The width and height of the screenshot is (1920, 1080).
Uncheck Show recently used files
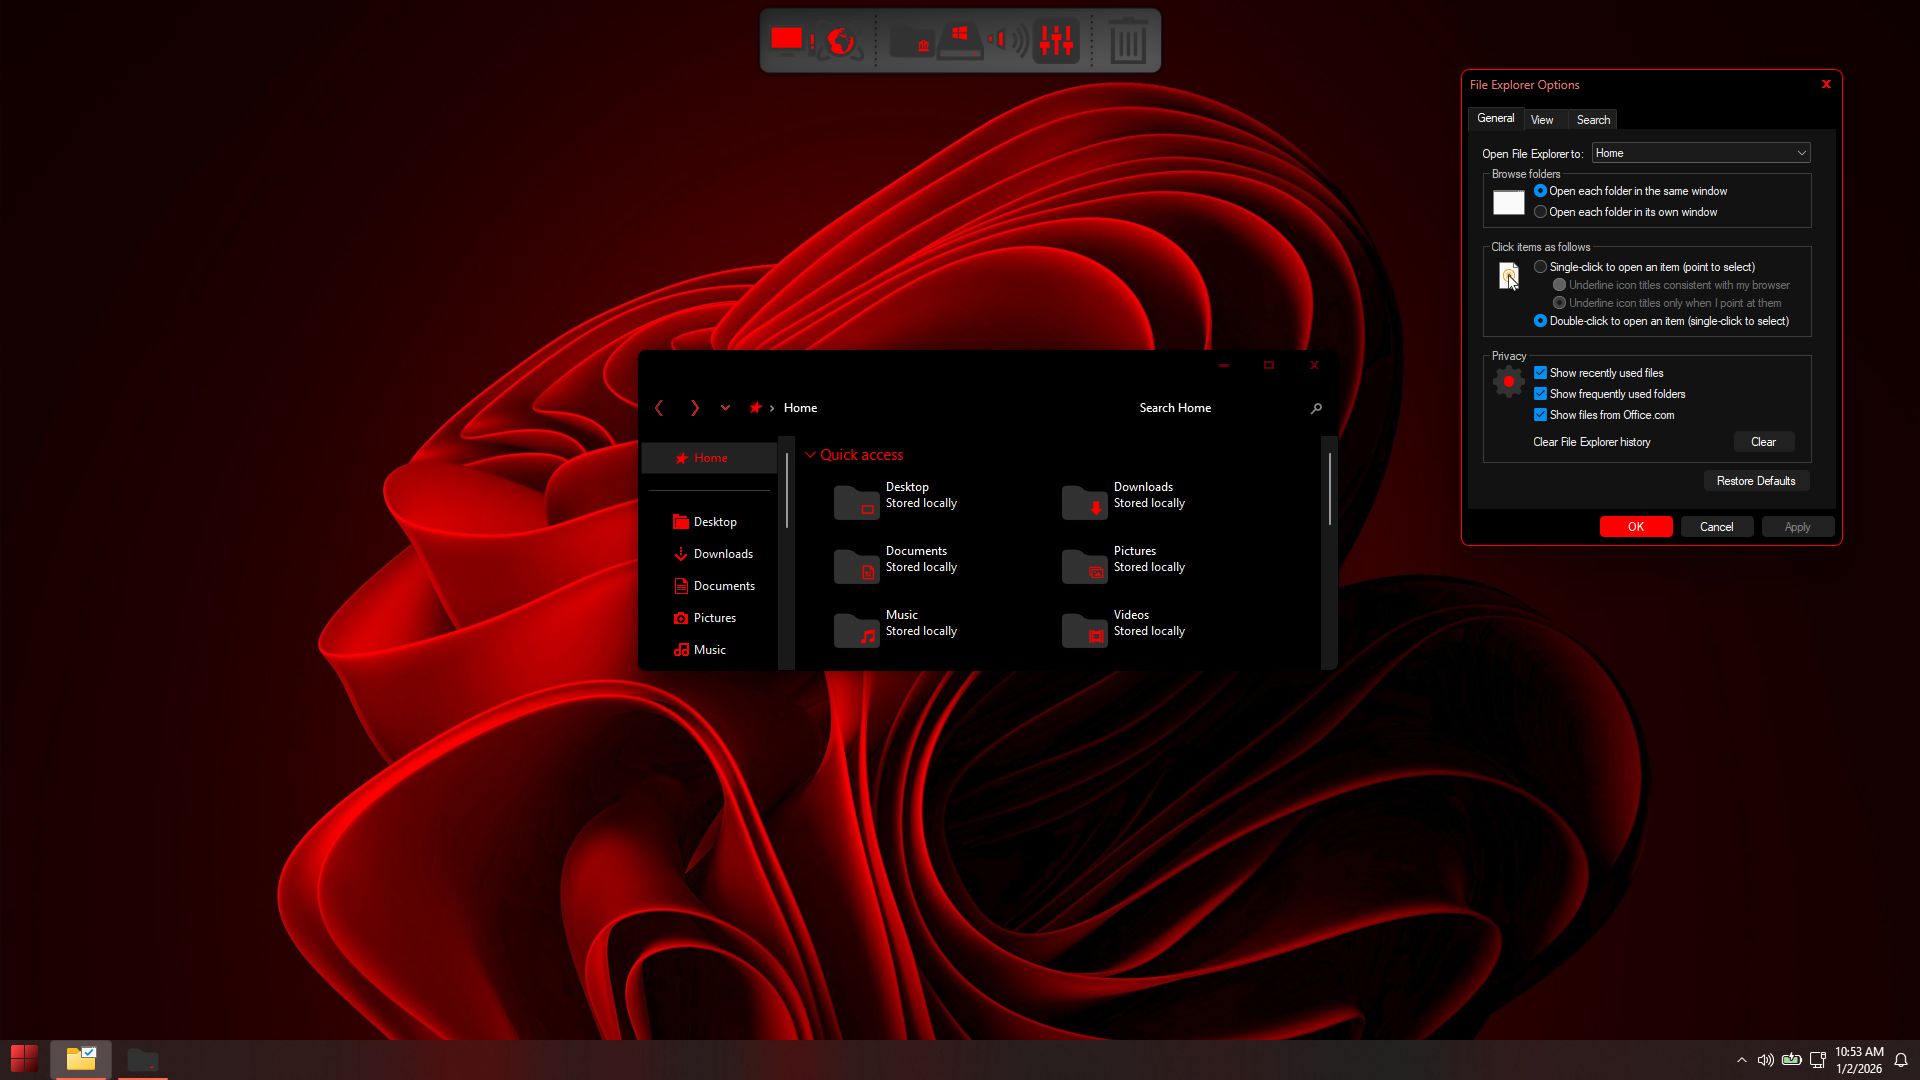[x=1541, y=373]
